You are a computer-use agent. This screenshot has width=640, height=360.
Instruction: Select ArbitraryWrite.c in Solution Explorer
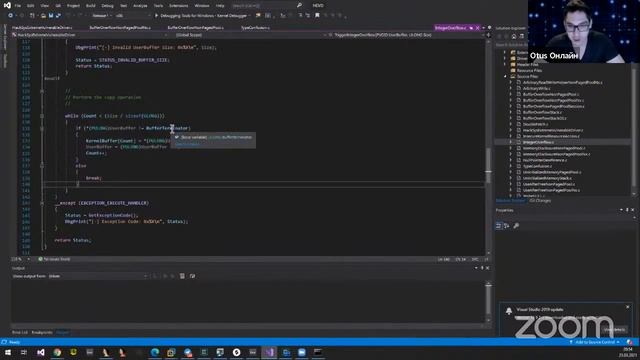coord(536,88)
